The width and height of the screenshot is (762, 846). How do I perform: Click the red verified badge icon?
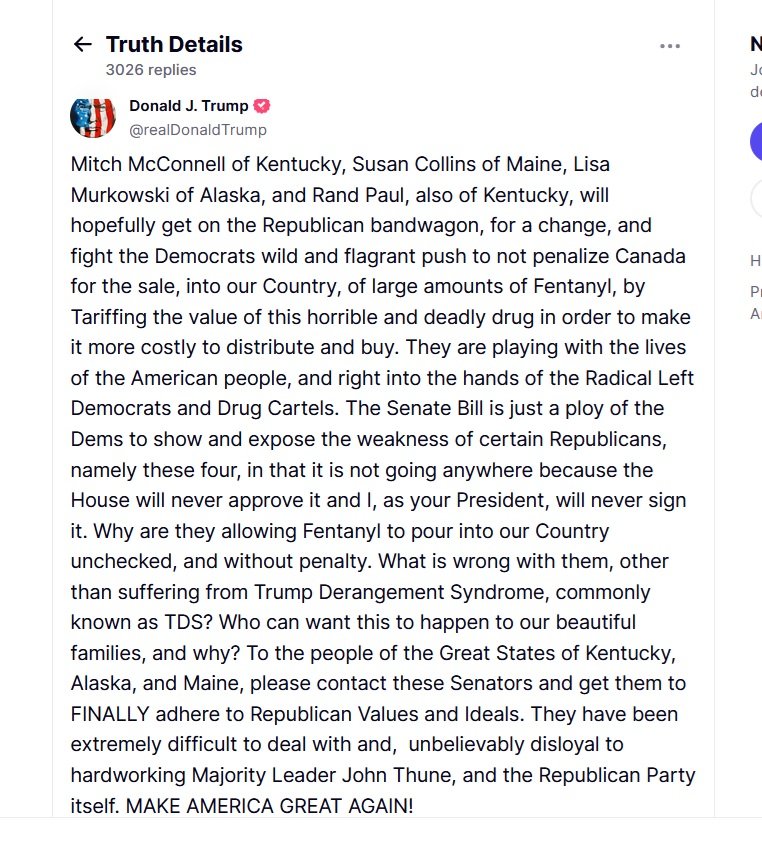[x=262, y=106]
